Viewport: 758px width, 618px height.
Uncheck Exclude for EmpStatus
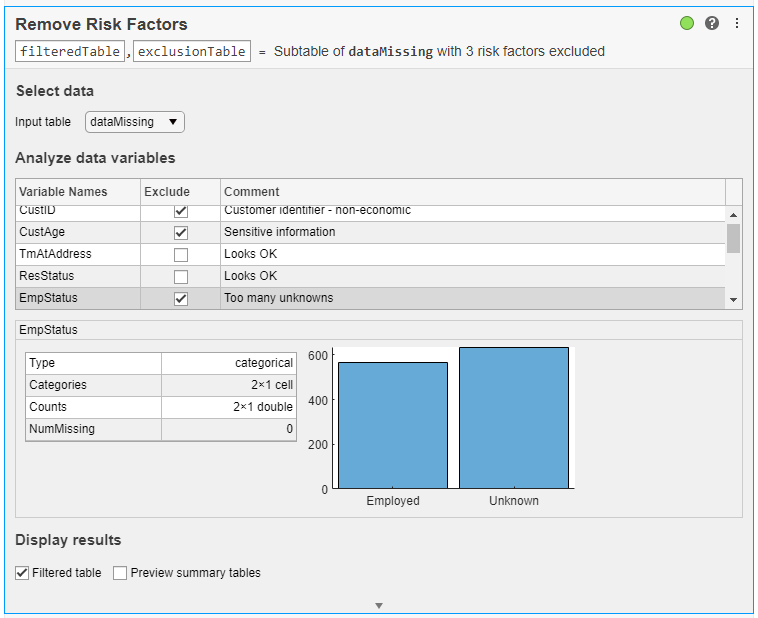(181, 299)
